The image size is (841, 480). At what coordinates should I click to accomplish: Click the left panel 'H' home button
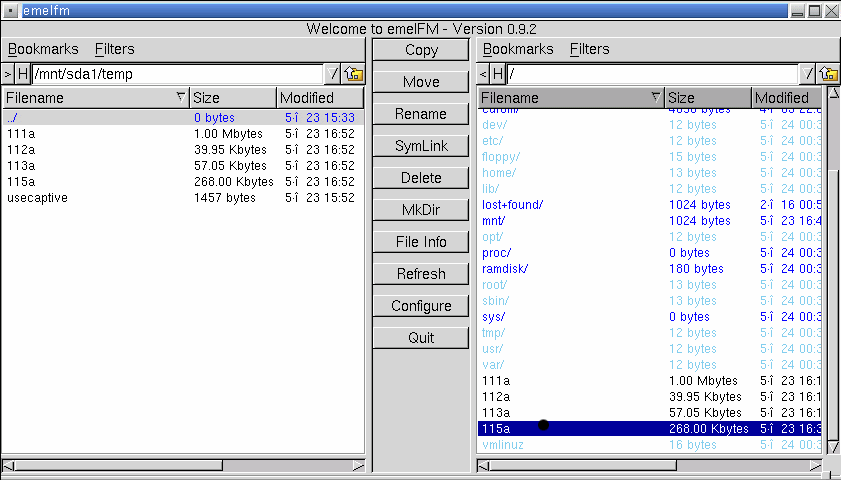[x=23, y=74]
